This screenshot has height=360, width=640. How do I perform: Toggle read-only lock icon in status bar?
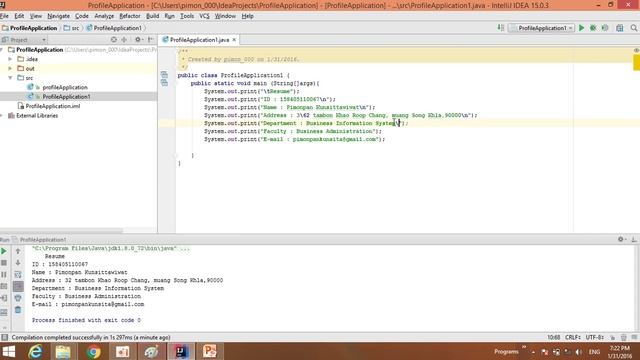(x=613, y=337)
